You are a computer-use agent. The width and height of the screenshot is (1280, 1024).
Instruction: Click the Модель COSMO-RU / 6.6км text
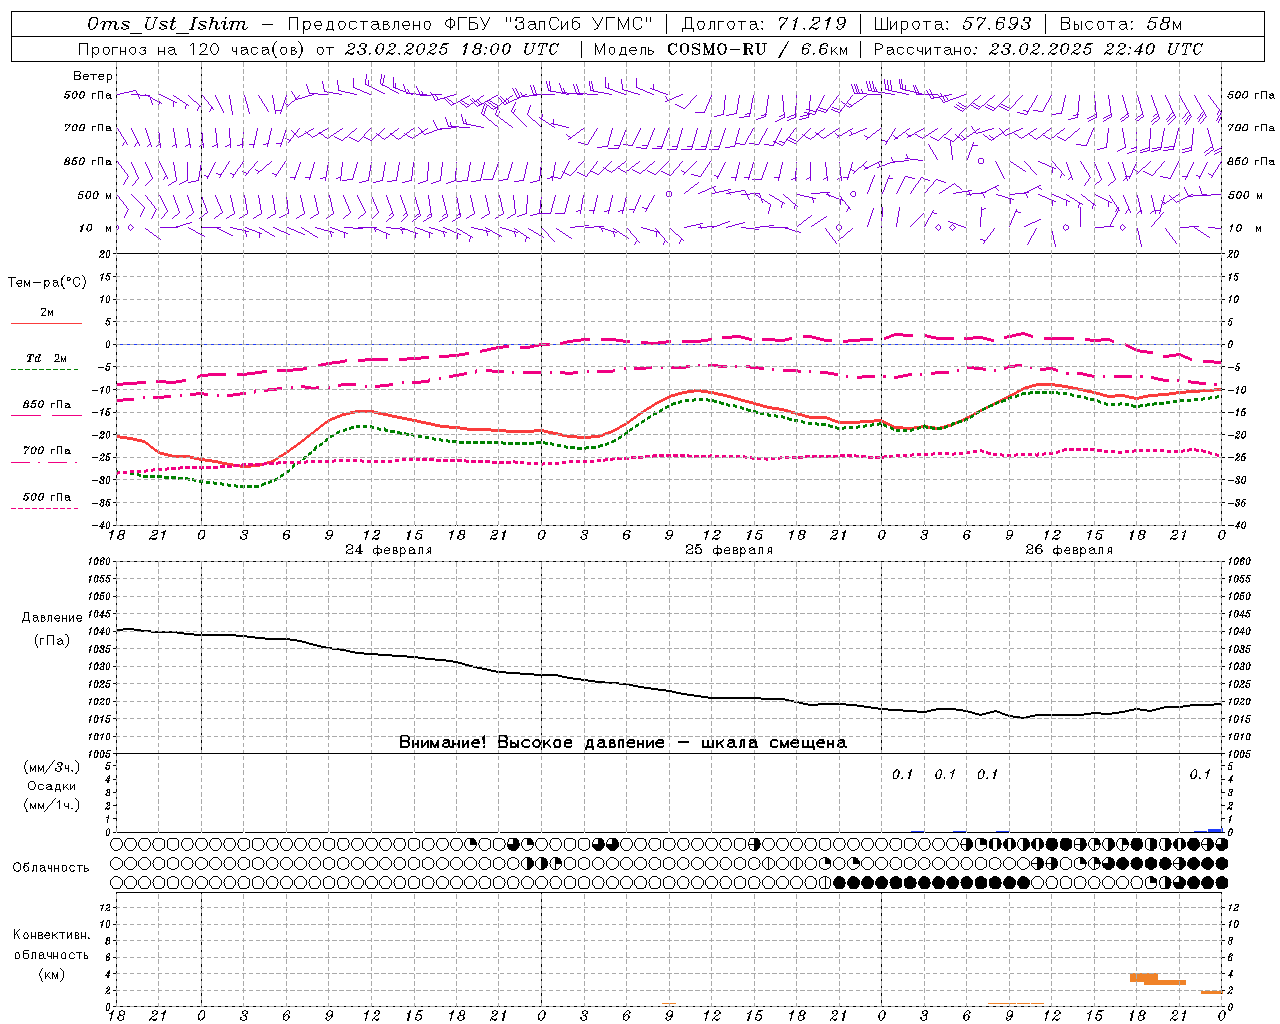(x=720, y=49)
